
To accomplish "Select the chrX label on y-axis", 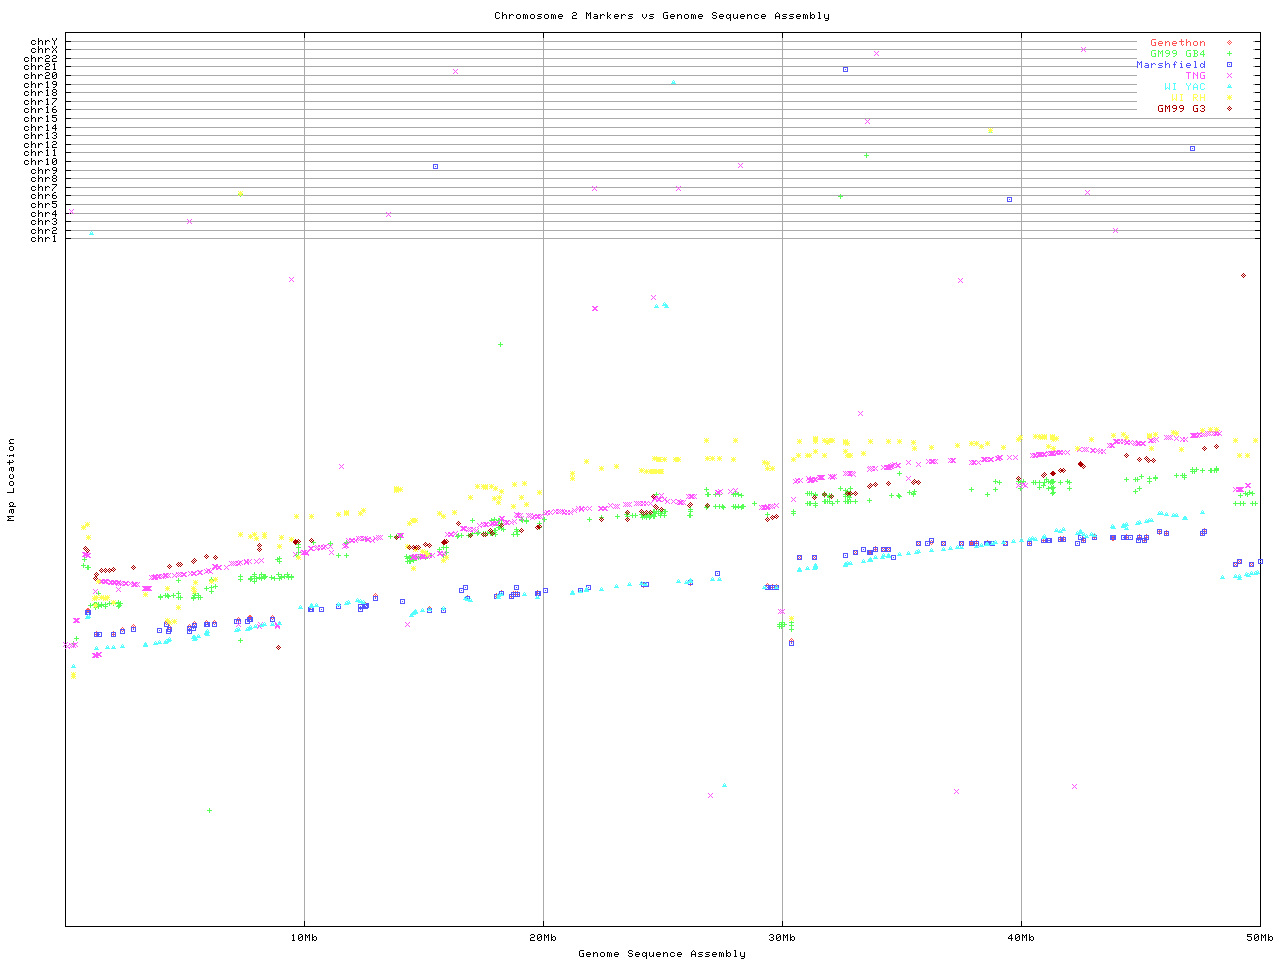I will [44, 50].
